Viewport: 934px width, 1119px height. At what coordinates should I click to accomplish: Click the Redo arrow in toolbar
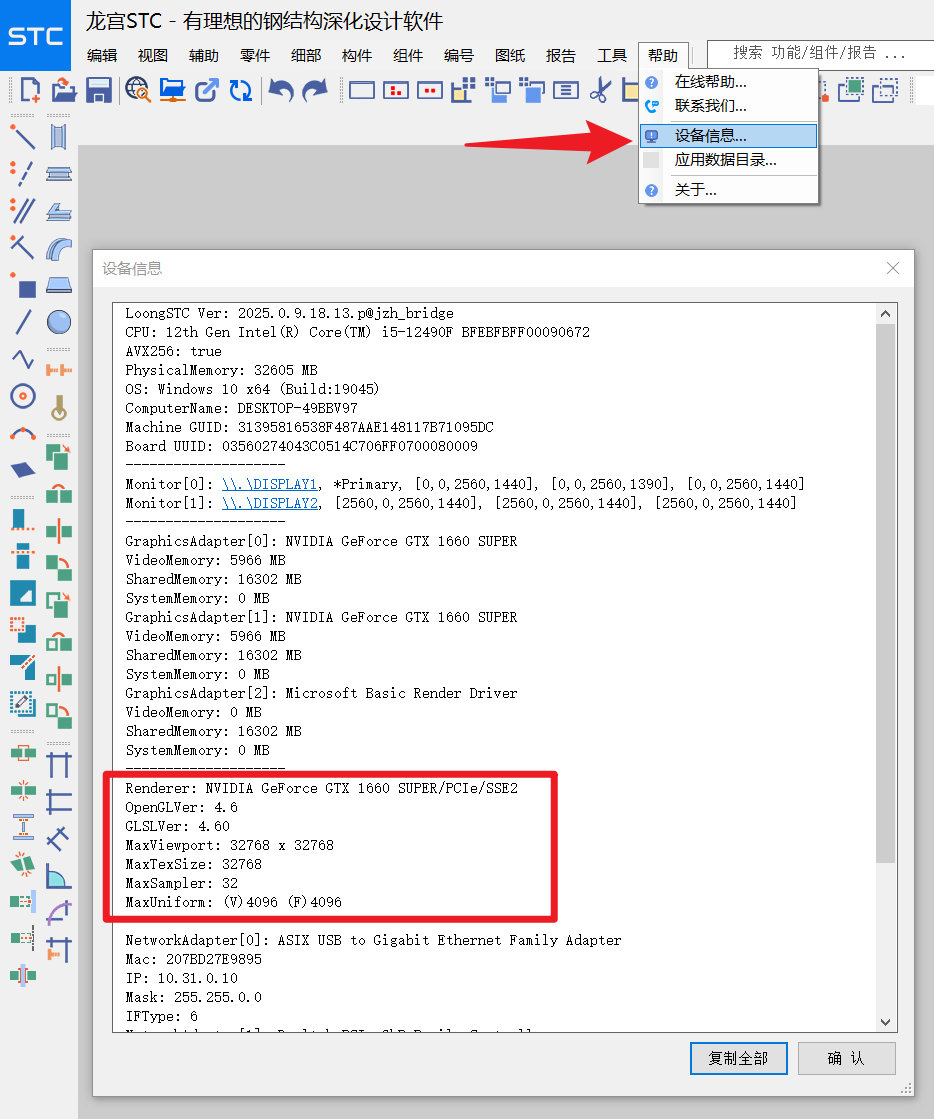point(315,91)
